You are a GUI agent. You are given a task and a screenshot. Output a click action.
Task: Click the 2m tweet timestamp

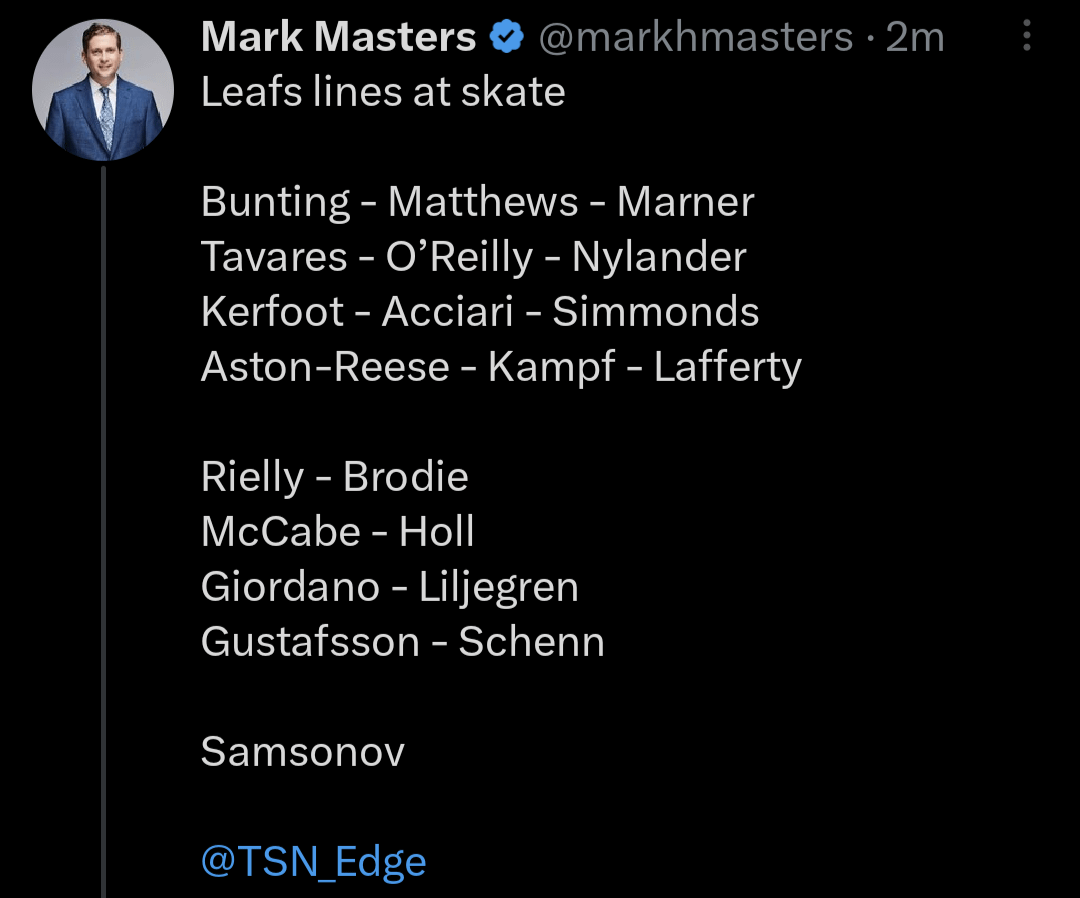[x=914, y=38]
